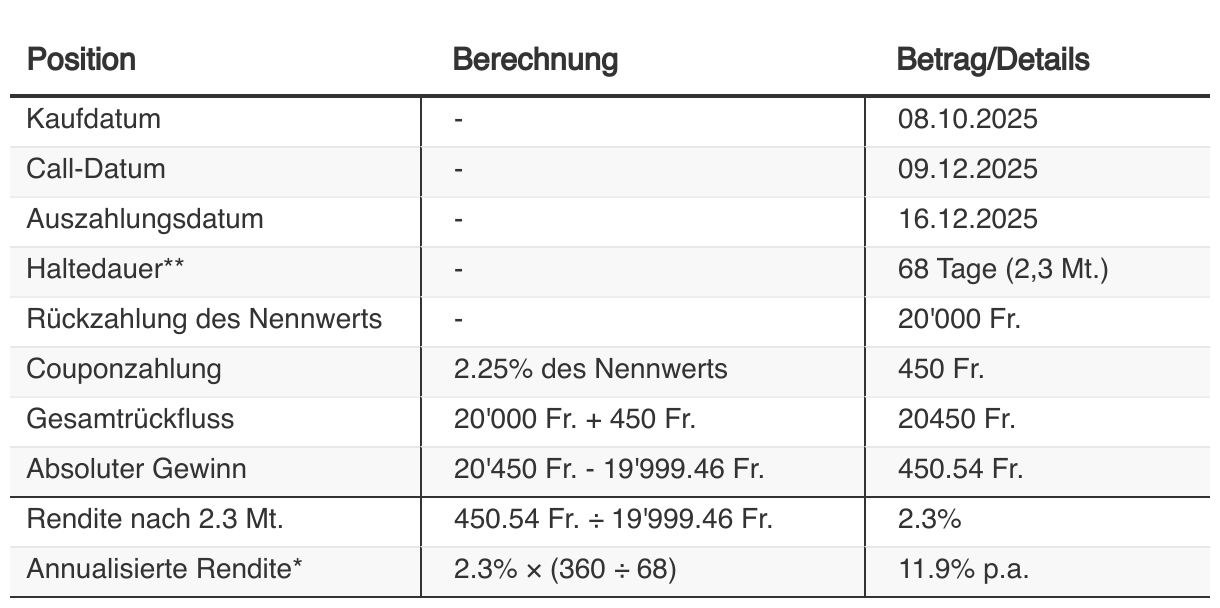Select the '2.25% des Nennwerts' calculation cell
Image resolution: width=1220 pixels, height=608 pixels.
[x=590, y=369]
